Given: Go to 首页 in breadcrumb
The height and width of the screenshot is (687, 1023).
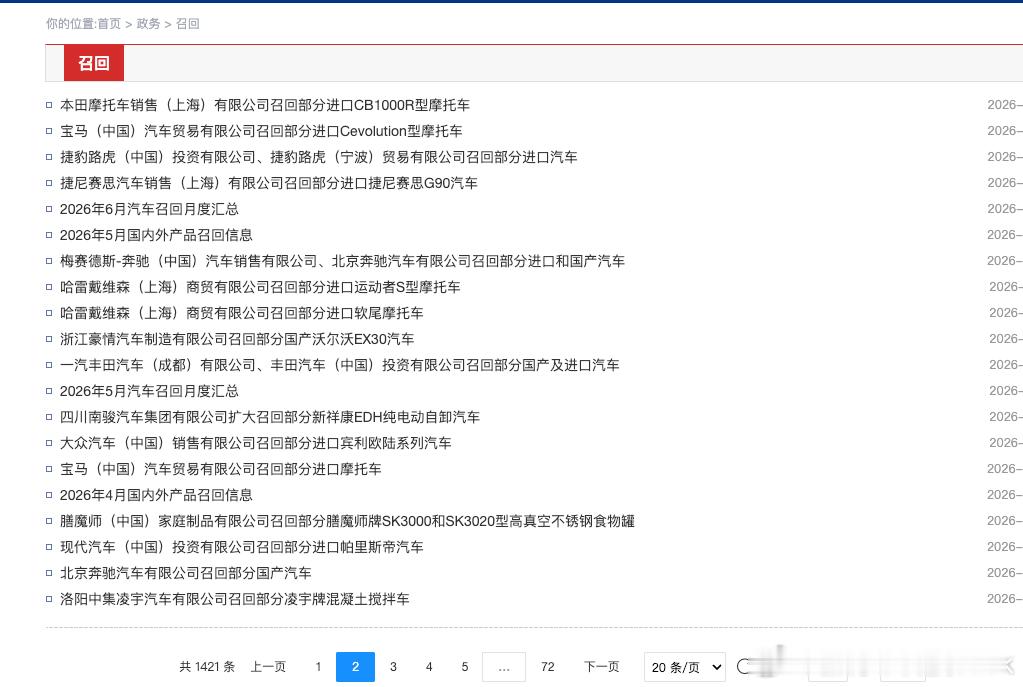Looking at the screenshot, I should coord(109,23).
